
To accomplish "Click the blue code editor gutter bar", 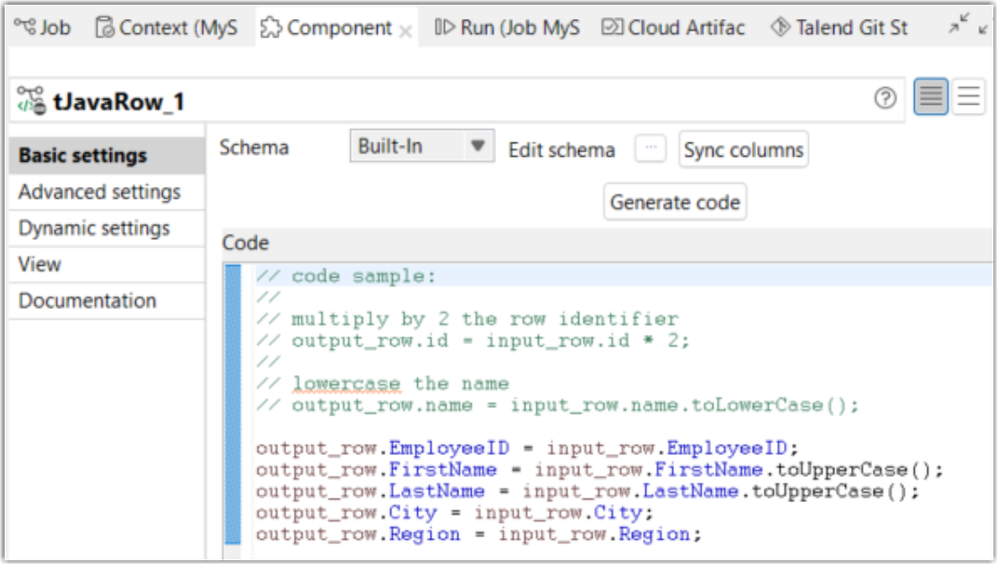I will pyautogui.click(x=233, y=405).
